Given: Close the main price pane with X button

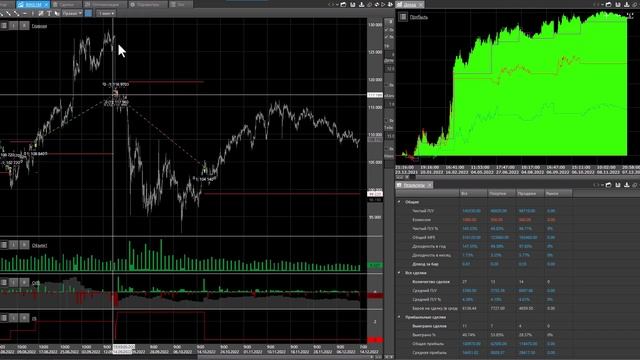Looking at the screenshot, I should [x=24, y=26].
